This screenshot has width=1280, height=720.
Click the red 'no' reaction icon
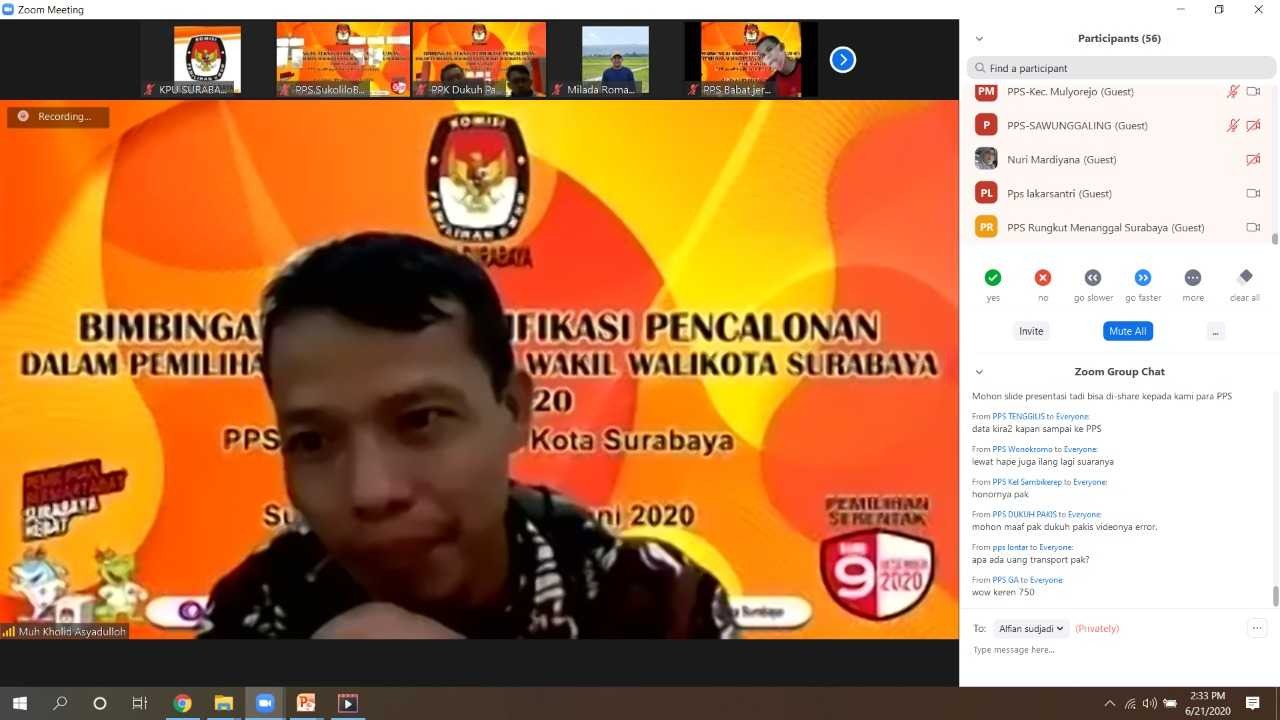point(1043,278)
